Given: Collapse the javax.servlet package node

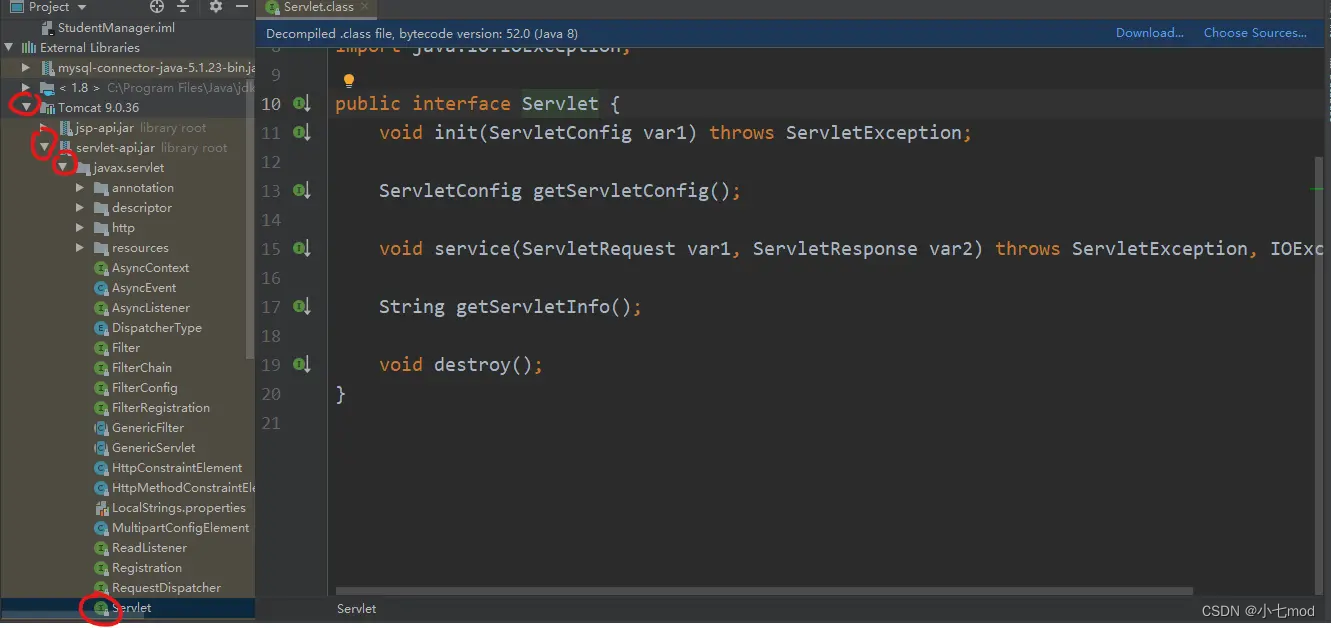Looking at the screenshot, I should click(63, 168).
